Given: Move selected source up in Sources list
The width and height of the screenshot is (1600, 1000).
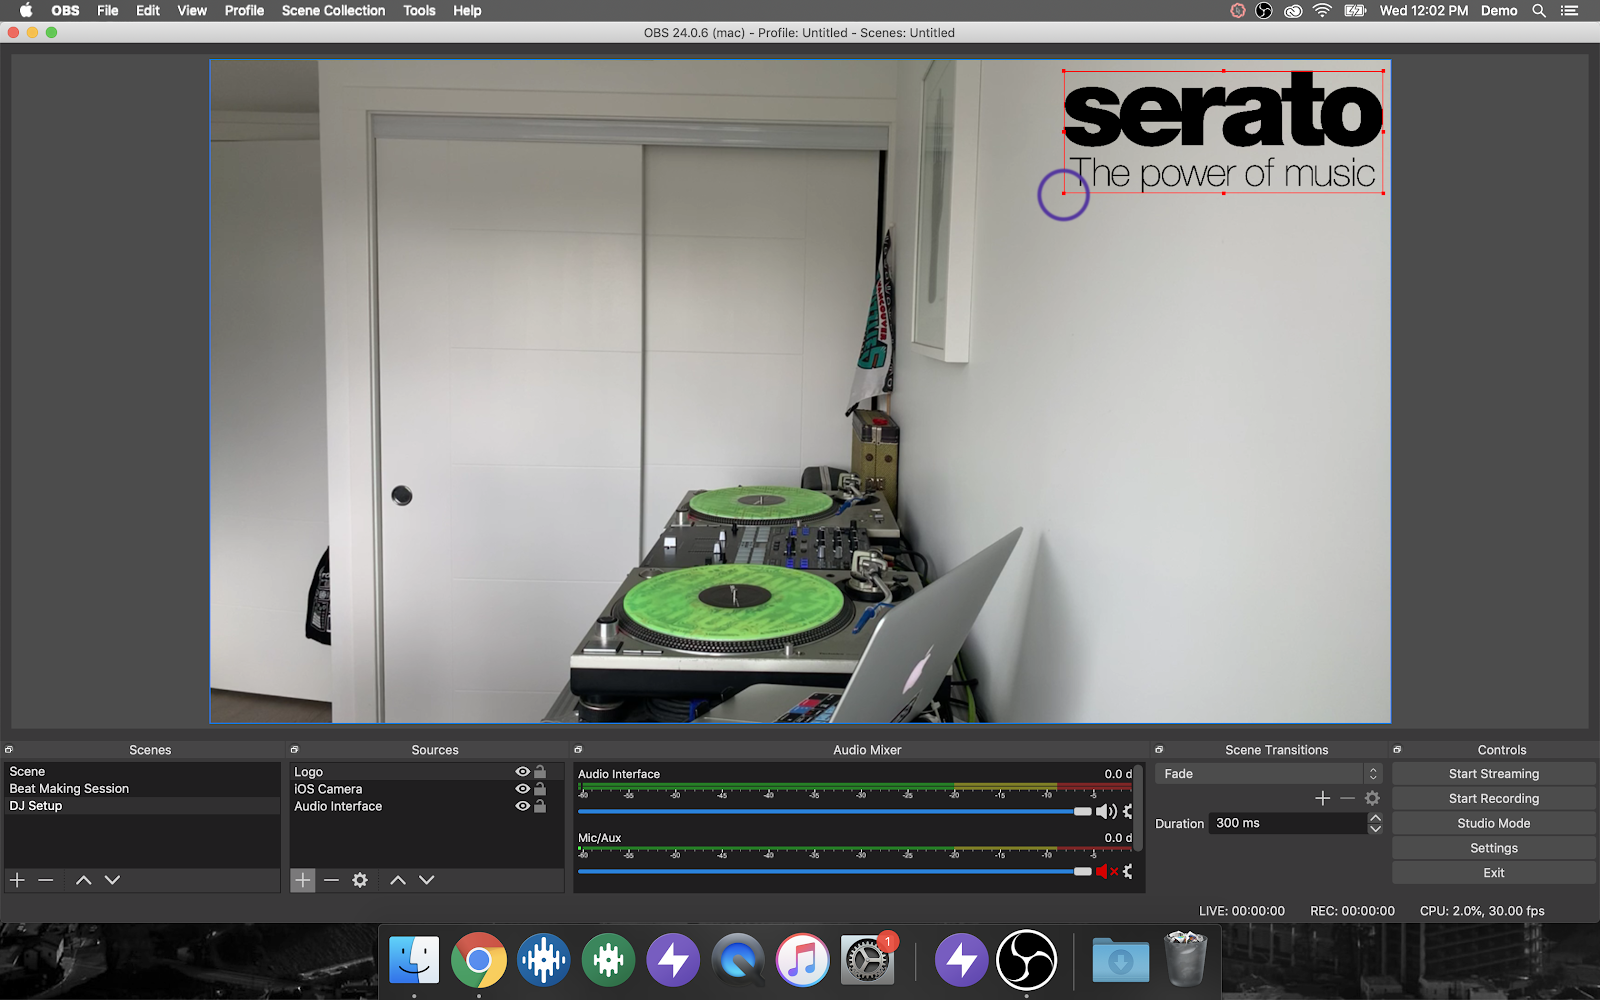Looking at the screenshot, I should [x=398, y=880].
